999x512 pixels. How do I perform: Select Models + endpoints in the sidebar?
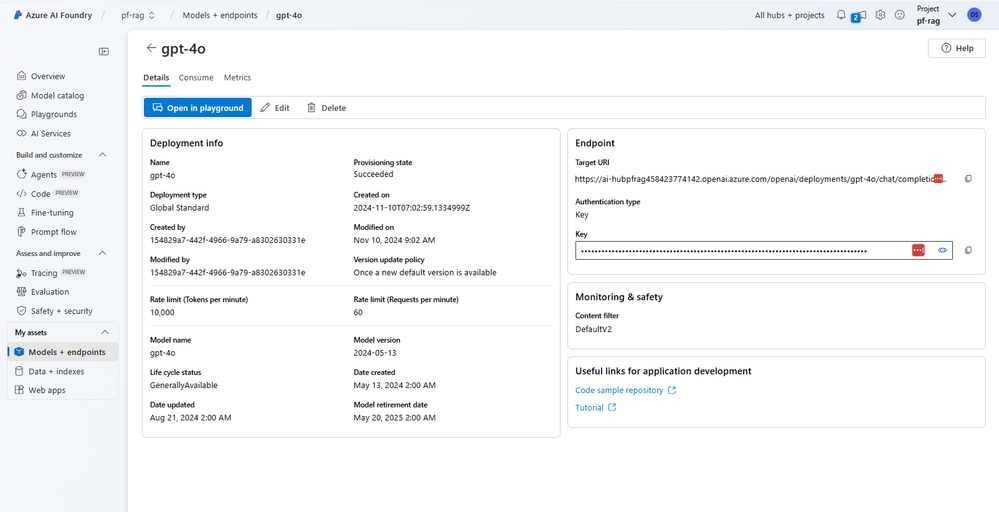(62, 352)
